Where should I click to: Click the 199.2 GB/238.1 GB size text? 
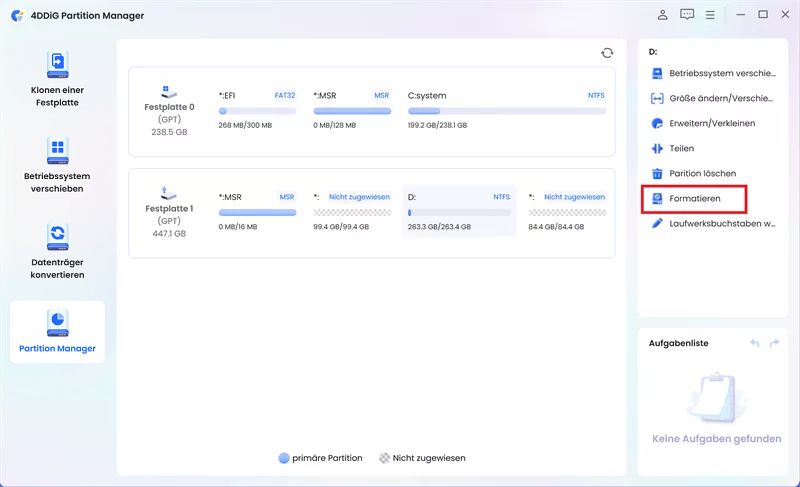point(437,125)
